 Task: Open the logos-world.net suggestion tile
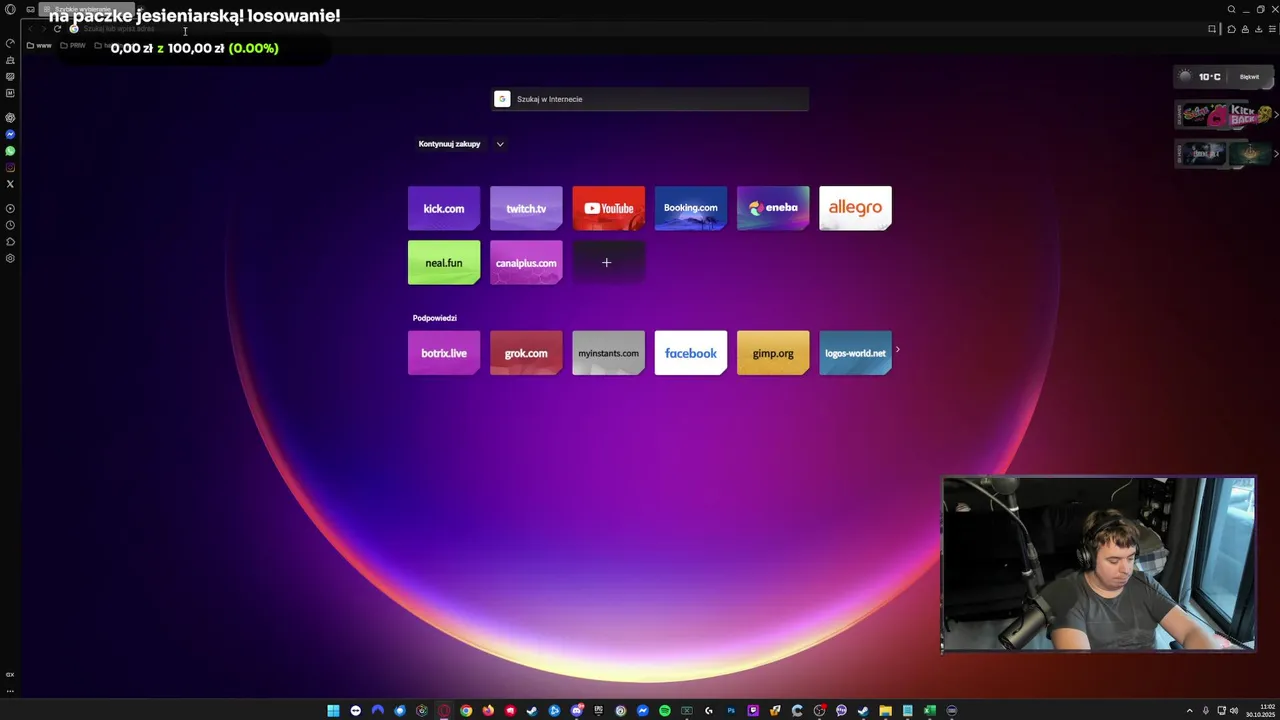[x=855, y=353]
